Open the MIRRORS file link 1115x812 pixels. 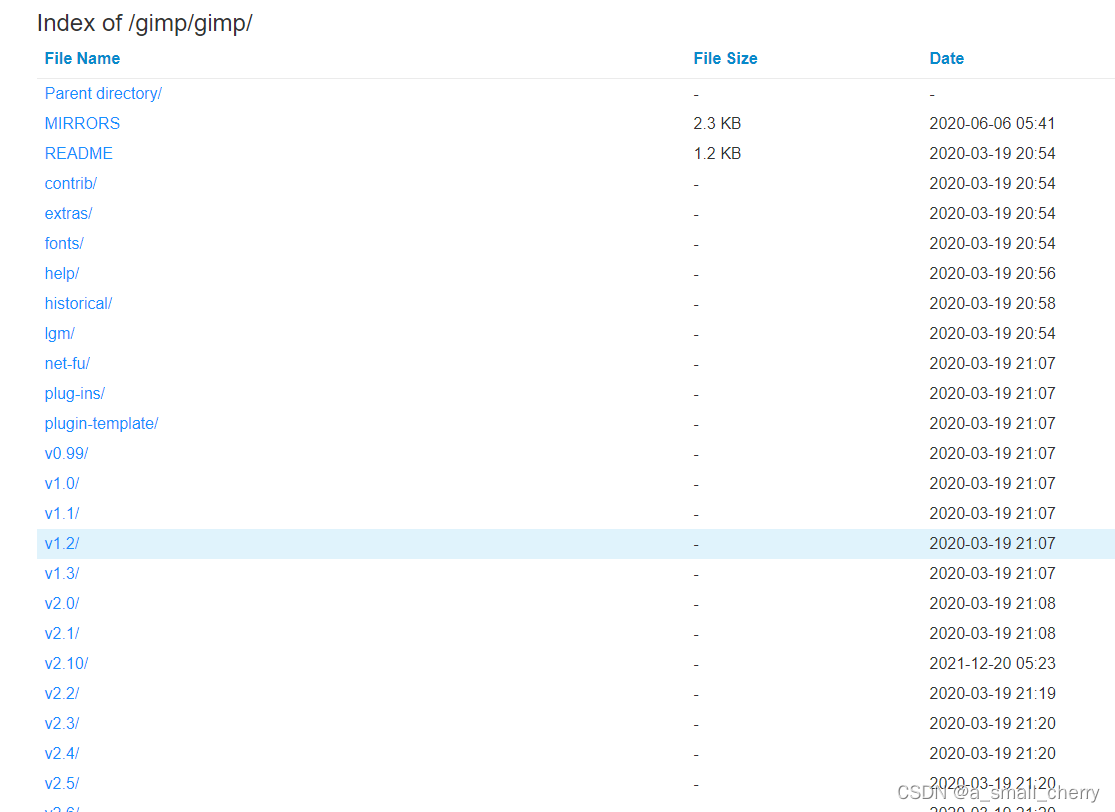[x=82, y=124]
